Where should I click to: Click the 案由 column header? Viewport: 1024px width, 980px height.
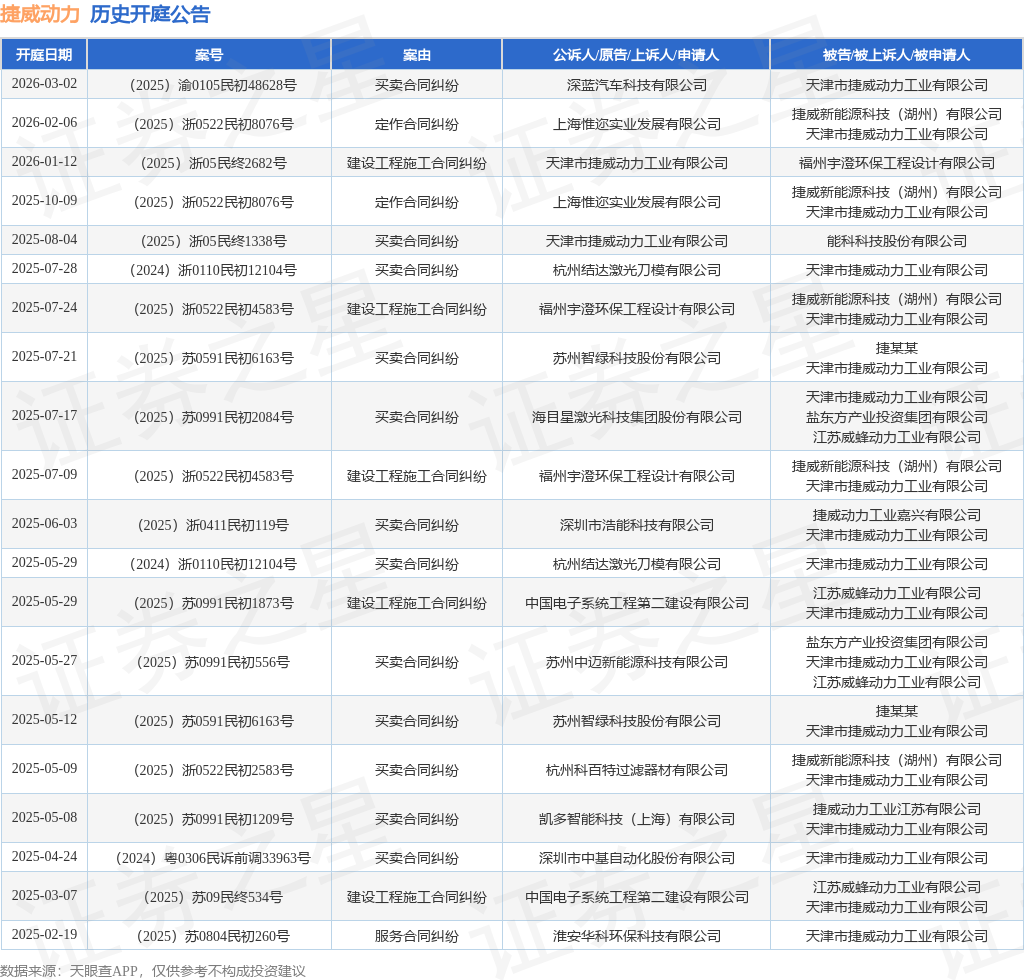coord(417,55)
